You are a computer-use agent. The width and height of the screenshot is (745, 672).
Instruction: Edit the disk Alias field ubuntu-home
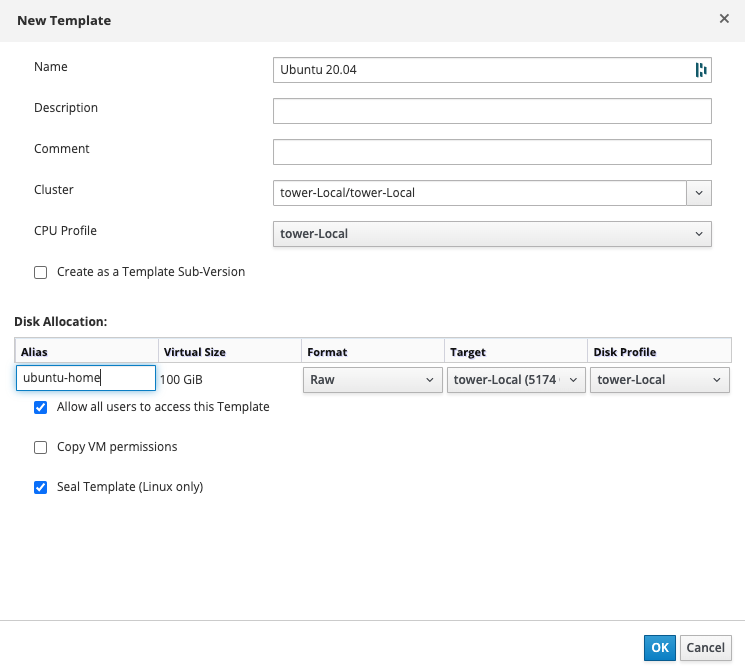(x=86, y=378)
